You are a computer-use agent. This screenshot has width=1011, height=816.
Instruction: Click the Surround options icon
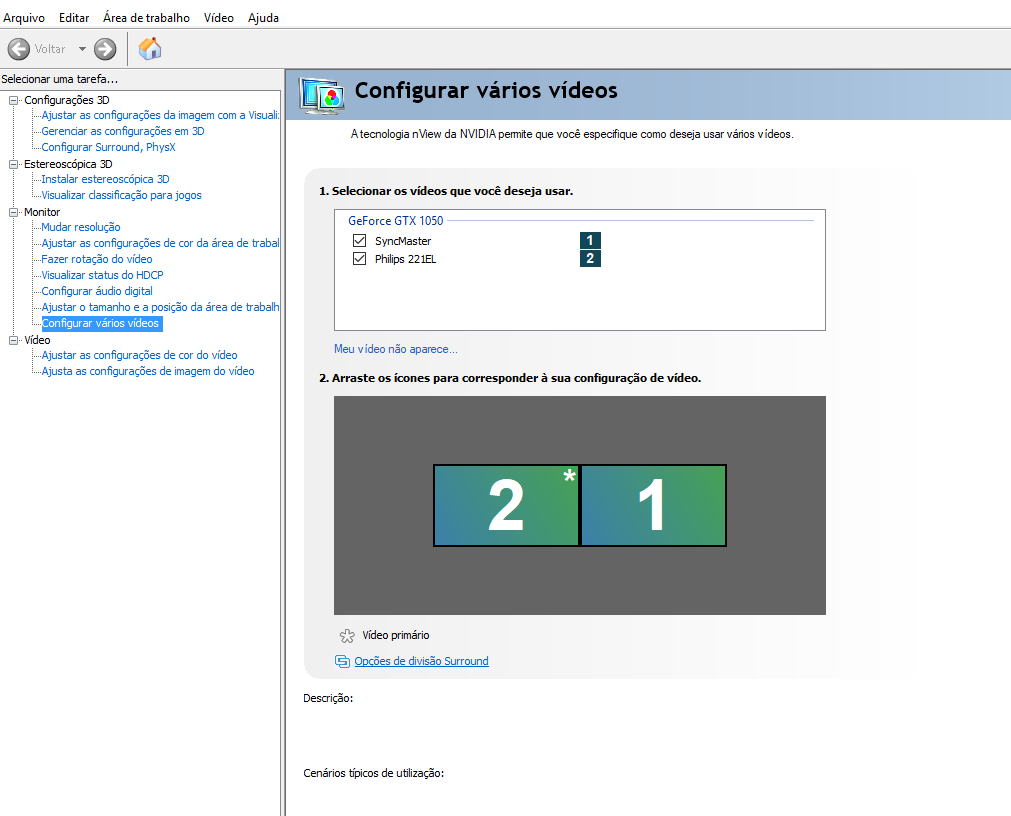(x=342, y=661)
